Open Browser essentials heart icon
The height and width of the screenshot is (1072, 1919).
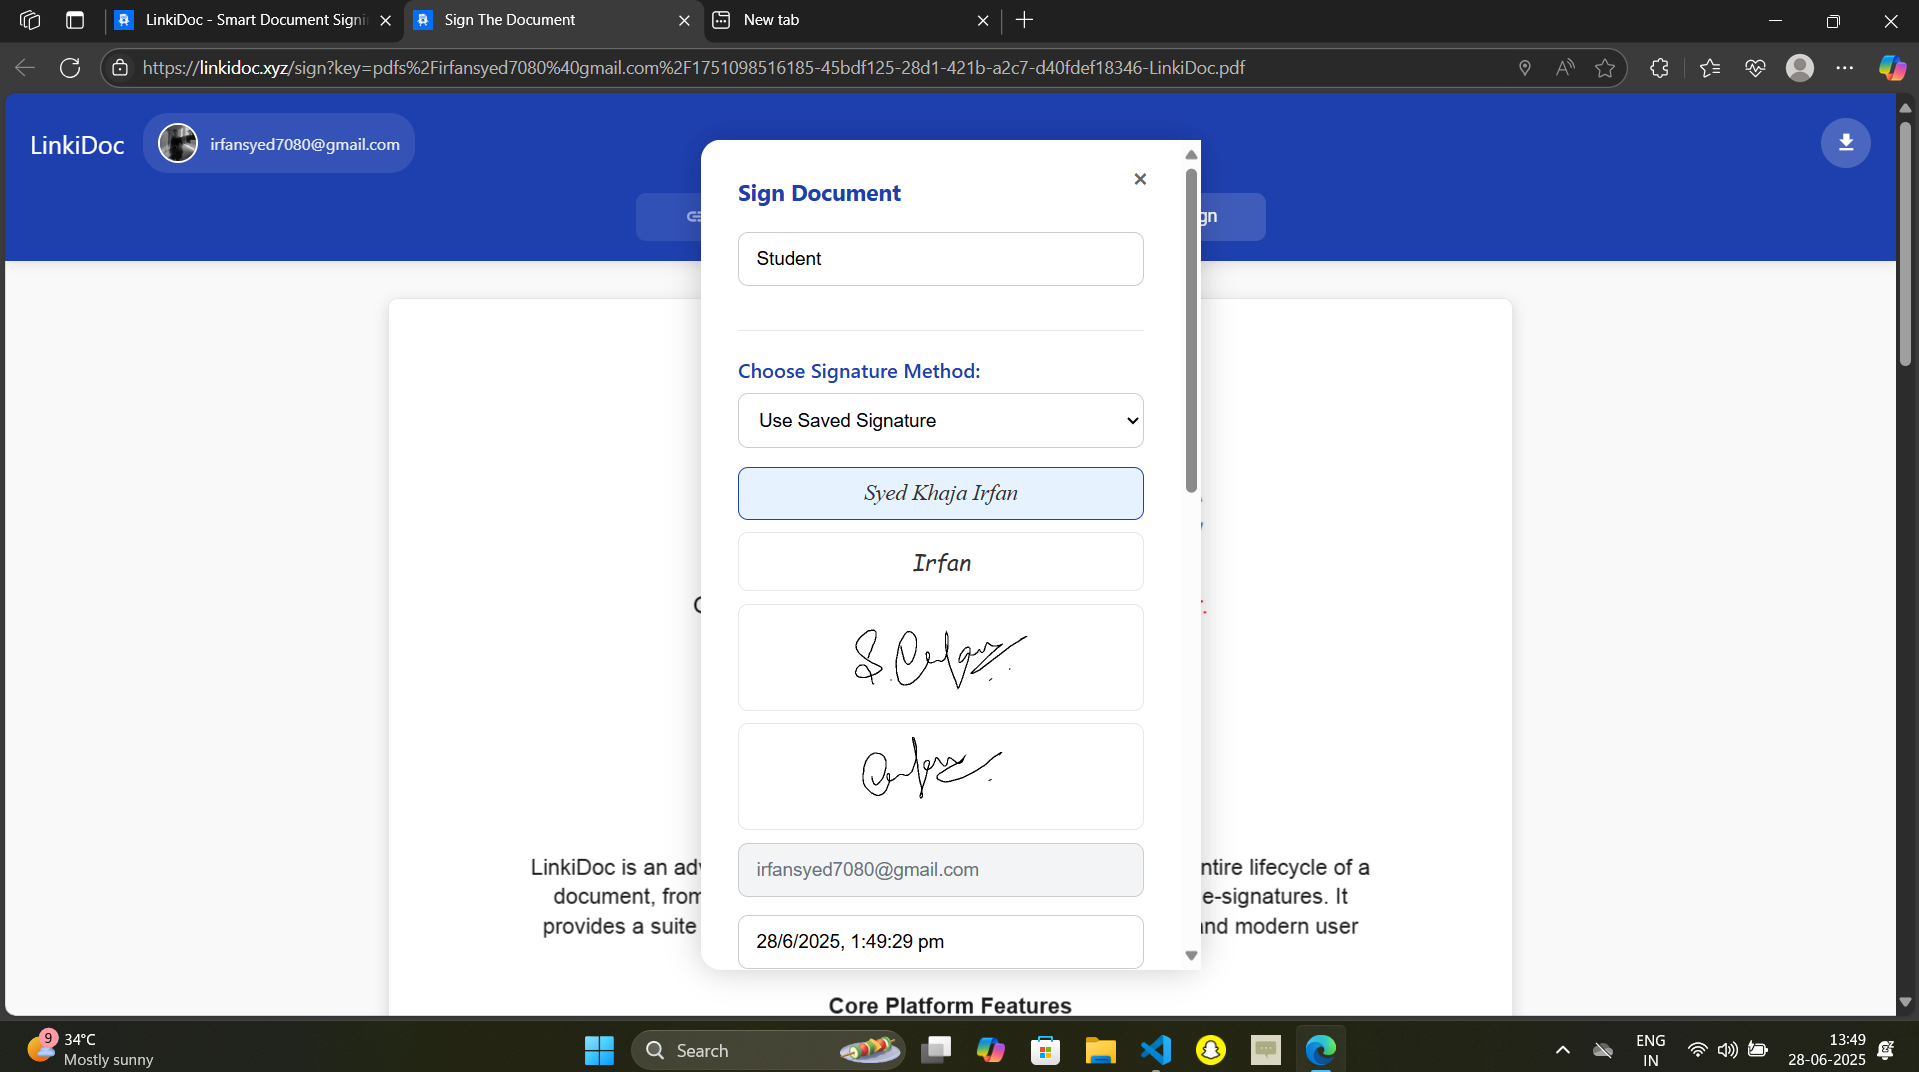(x=1755, y=68)
